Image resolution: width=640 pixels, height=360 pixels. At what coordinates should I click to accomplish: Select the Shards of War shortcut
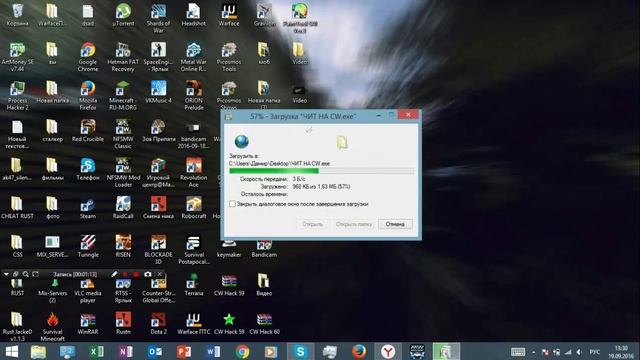[x=158, y=18]
